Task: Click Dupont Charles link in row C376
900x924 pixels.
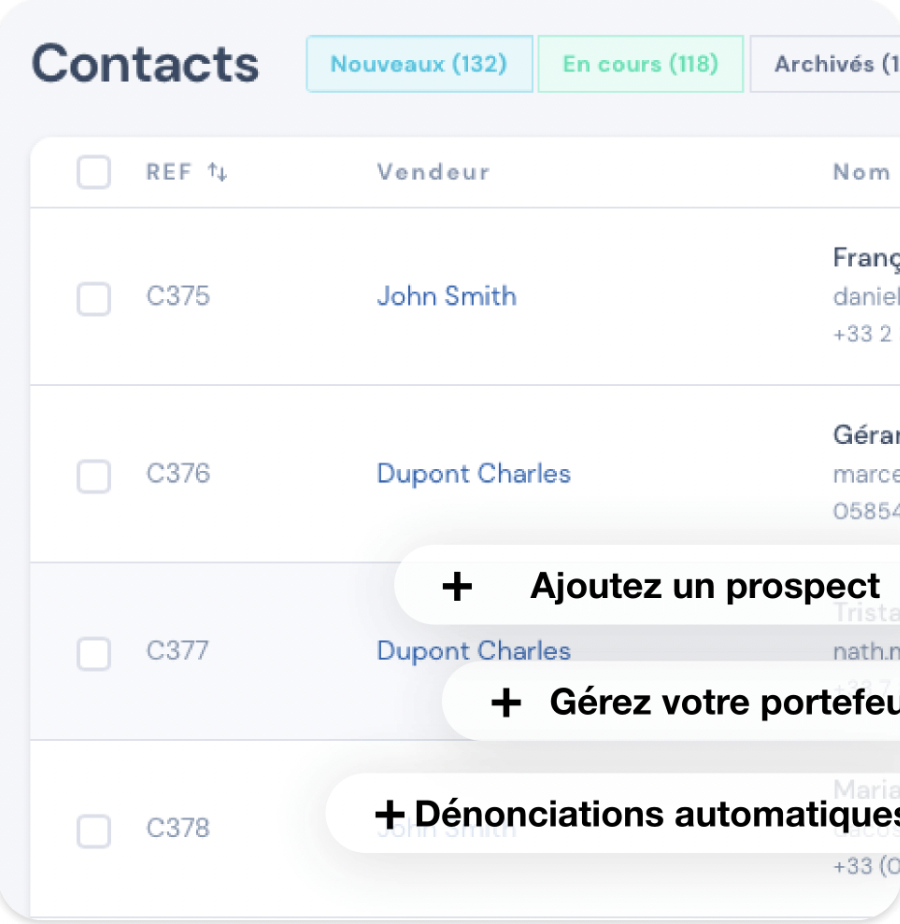Action: point(473,473)
